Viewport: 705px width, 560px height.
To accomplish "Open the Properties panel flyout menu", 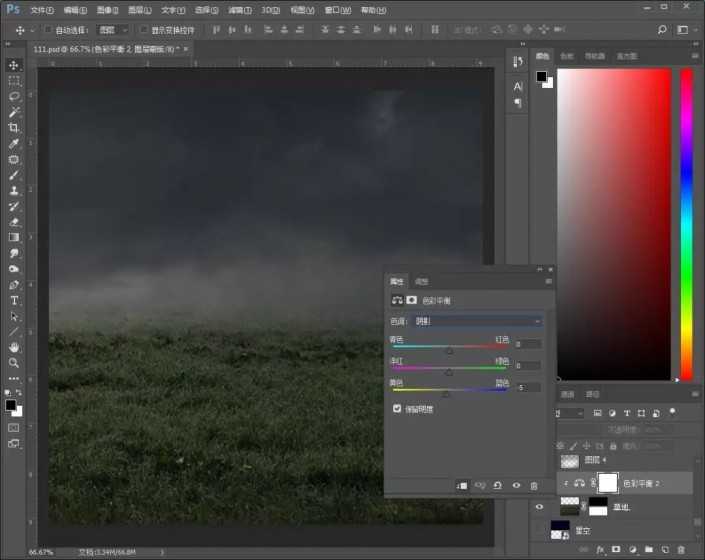I will (548, 282).
